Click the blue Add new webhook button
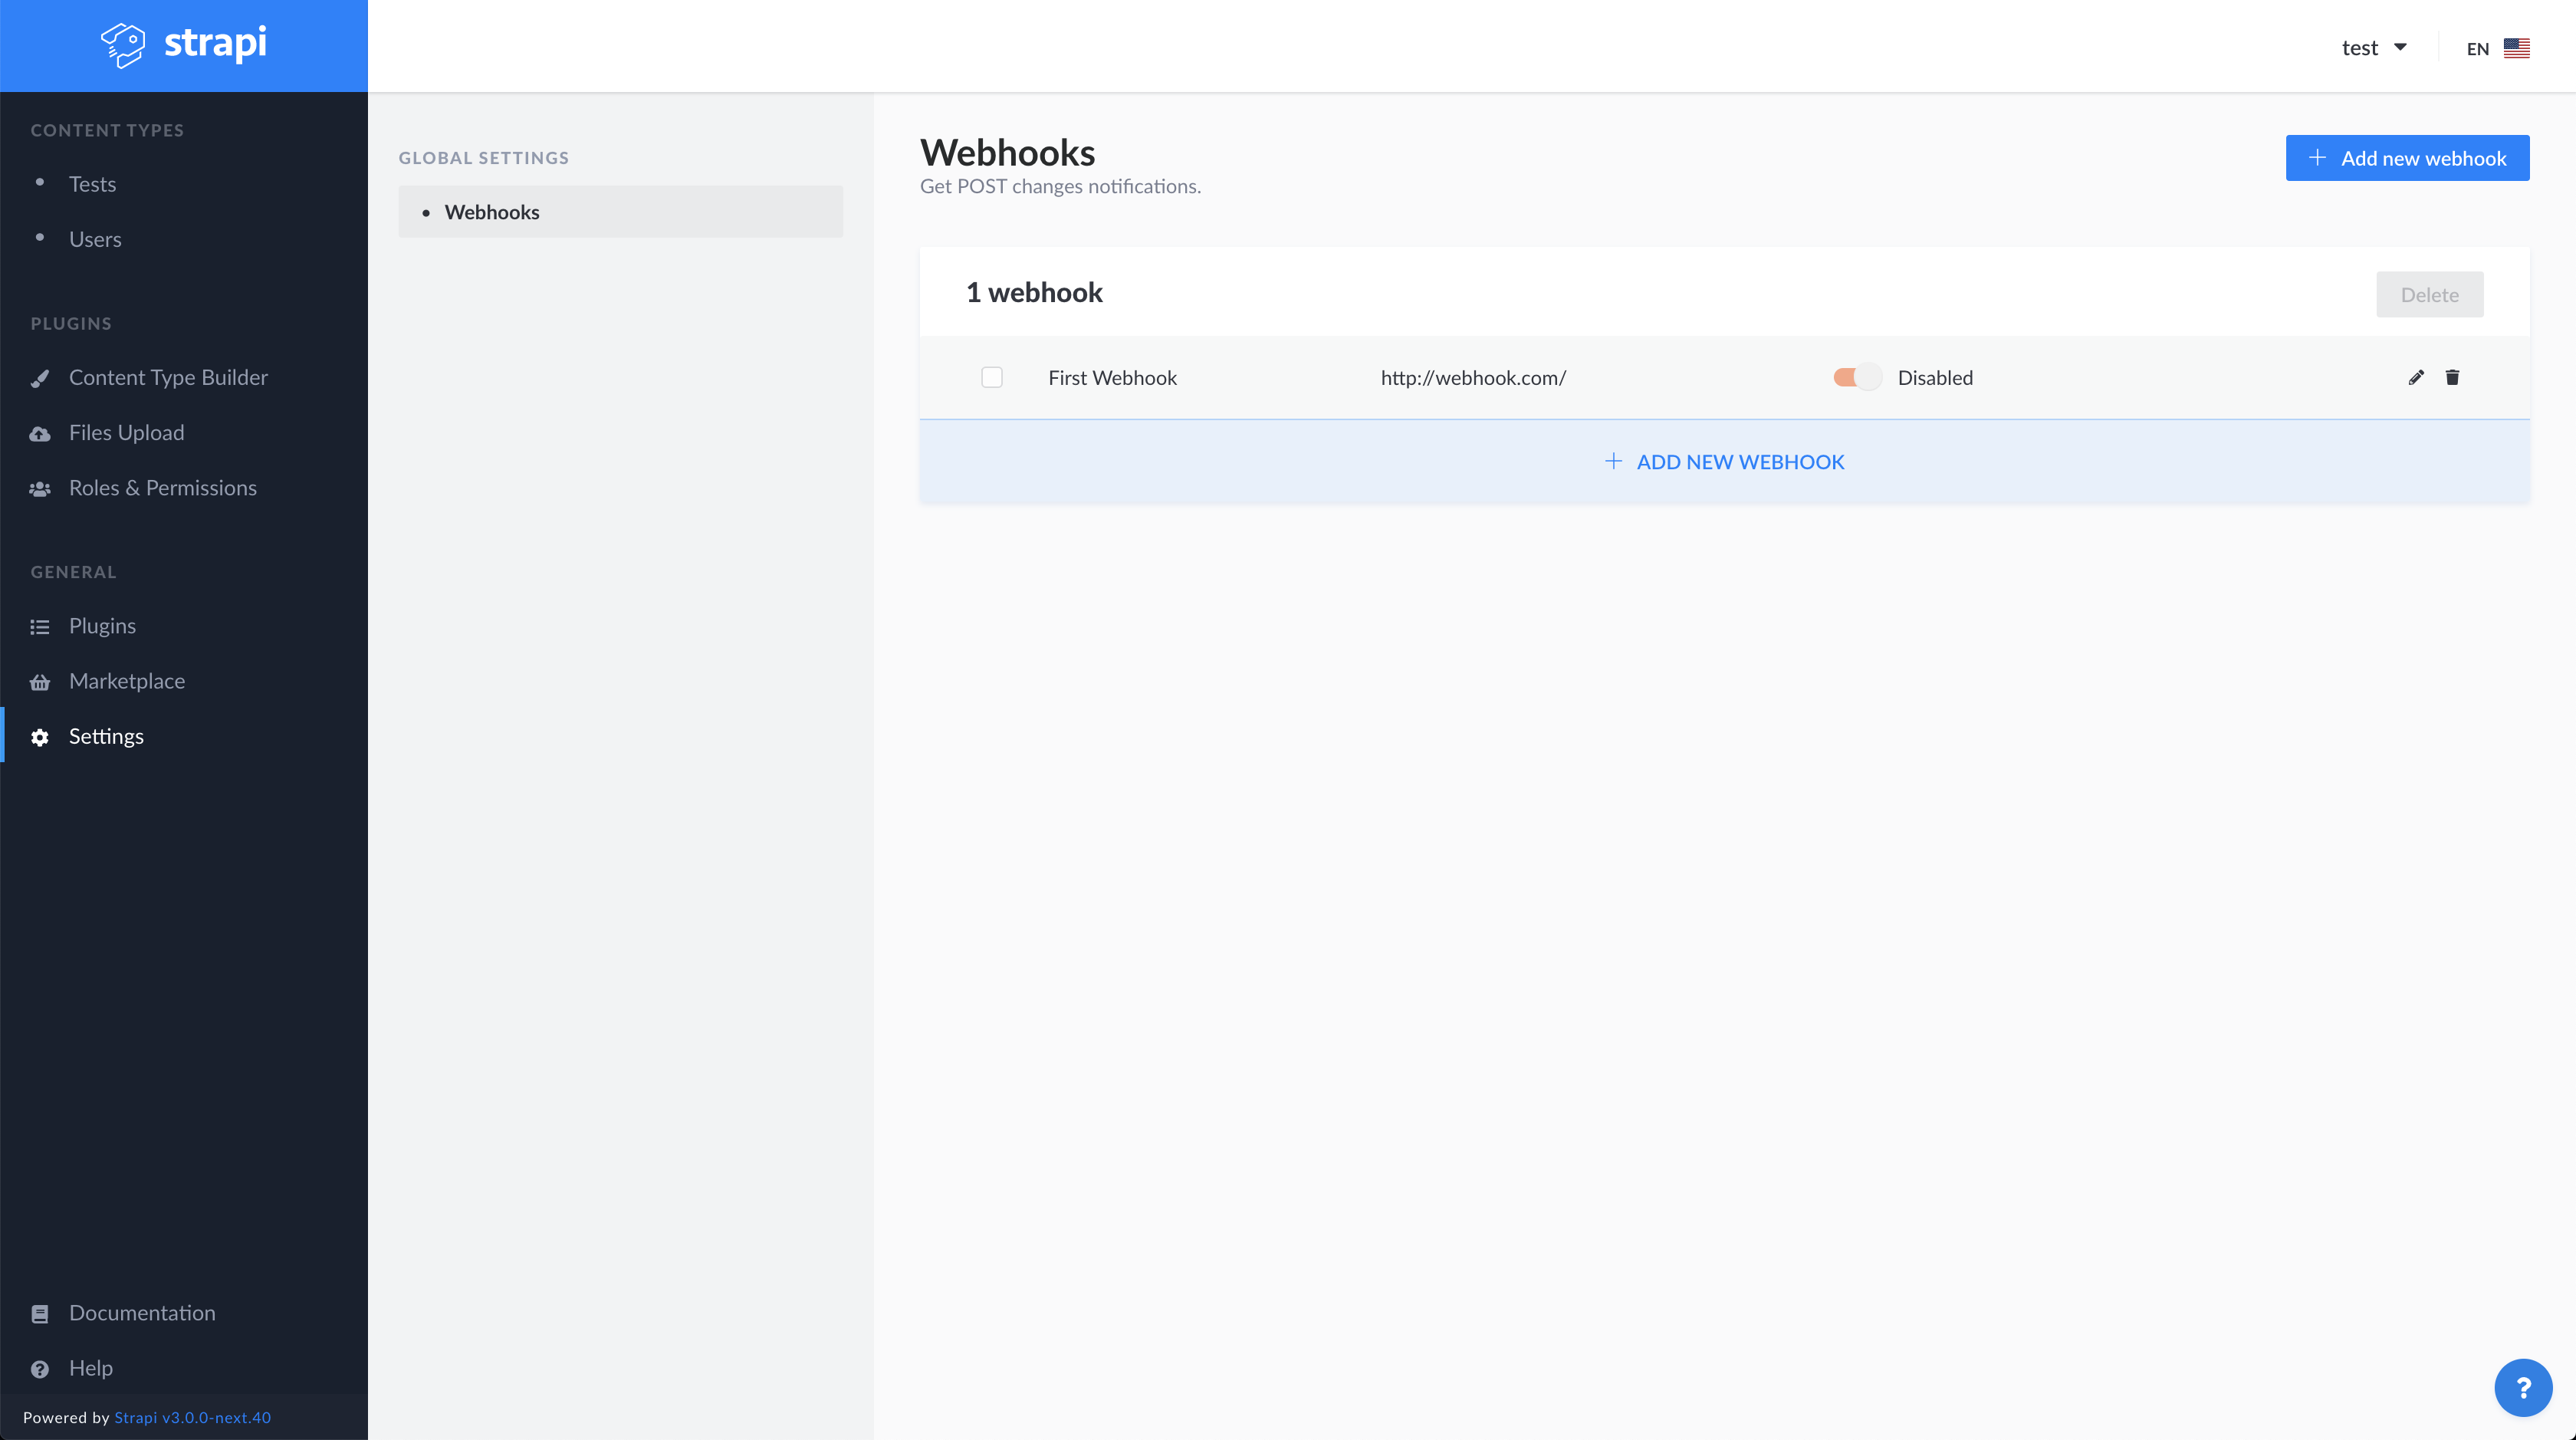The width and height of the screenshot is (2576, 1440). (2406, 158)
